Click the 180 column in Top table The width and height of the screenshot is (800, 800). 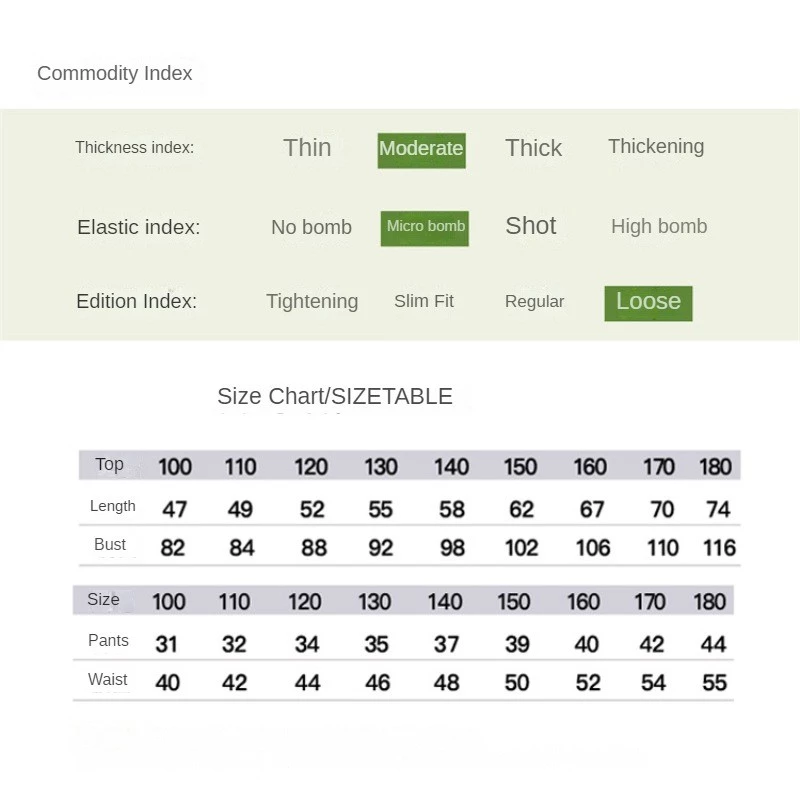coord(715,467)
